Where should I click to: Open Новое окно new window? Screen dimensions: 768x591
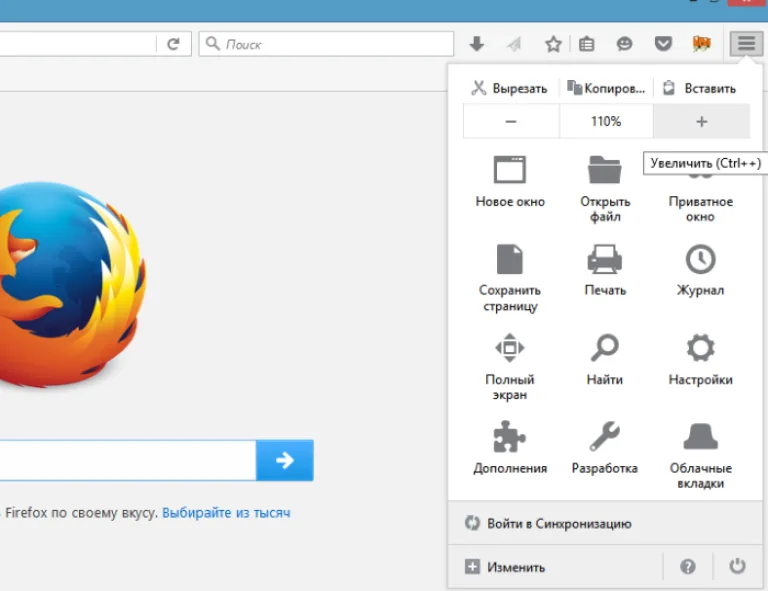click(510, 182)
